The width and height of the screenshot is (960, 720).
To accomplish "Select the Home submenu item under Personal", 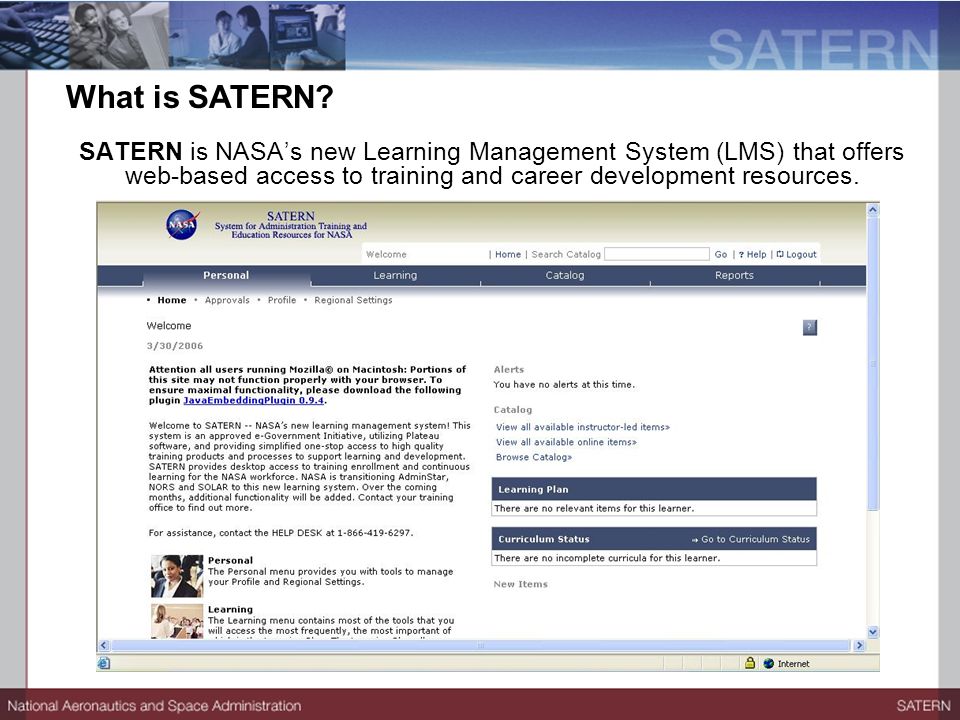I will [171, 300].
